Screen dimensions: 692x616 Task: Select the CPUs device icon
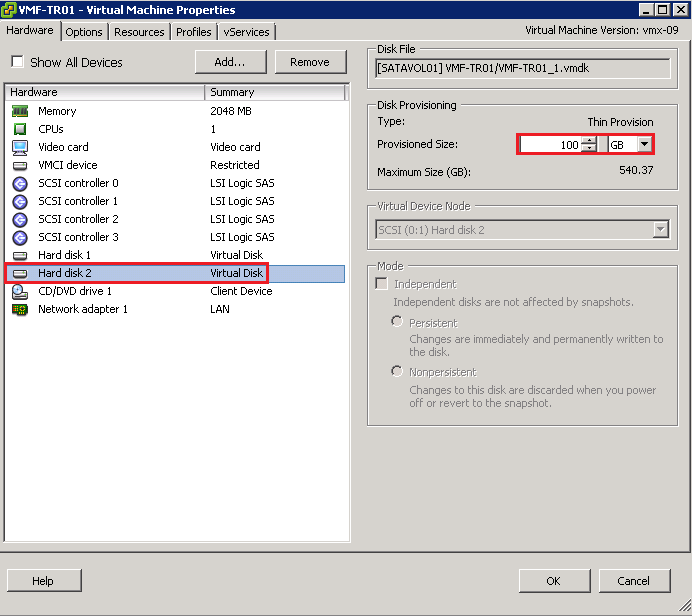pyautogui.click(x=20, y=129)
